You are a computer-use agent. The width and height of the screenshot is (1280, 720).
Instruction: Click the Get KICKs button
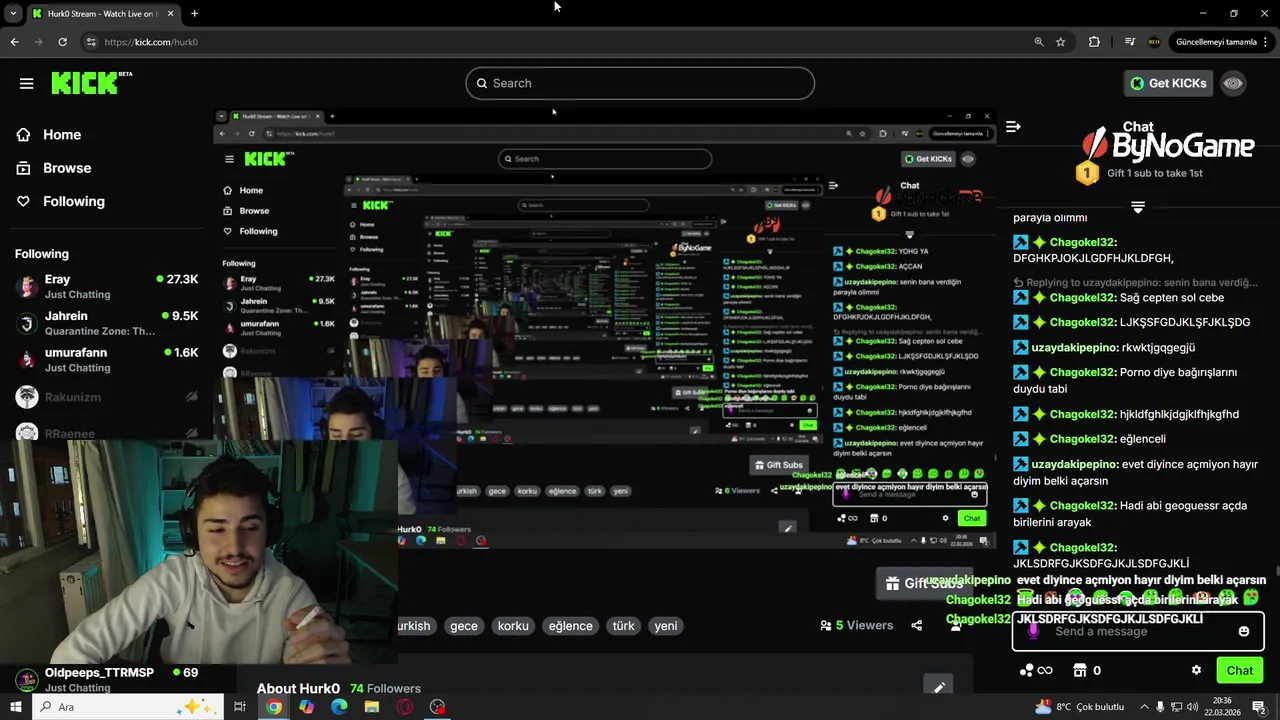point(1168,83)
